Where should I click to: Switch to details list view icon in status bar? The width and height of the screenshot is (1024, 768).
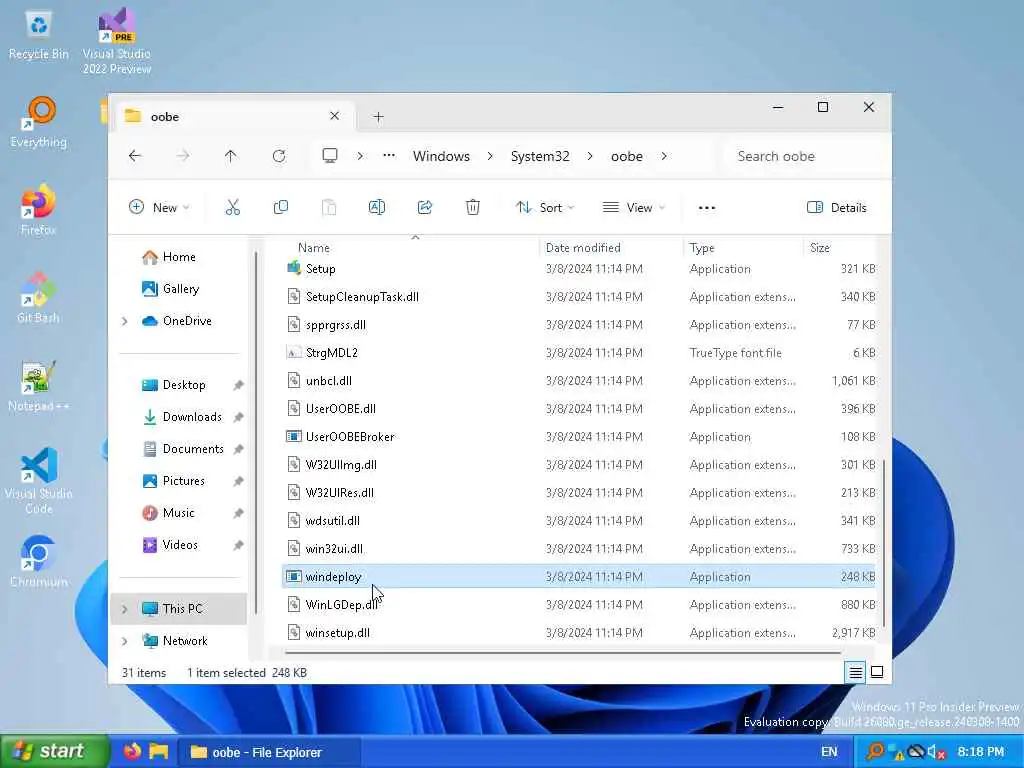tap(856, 672)
